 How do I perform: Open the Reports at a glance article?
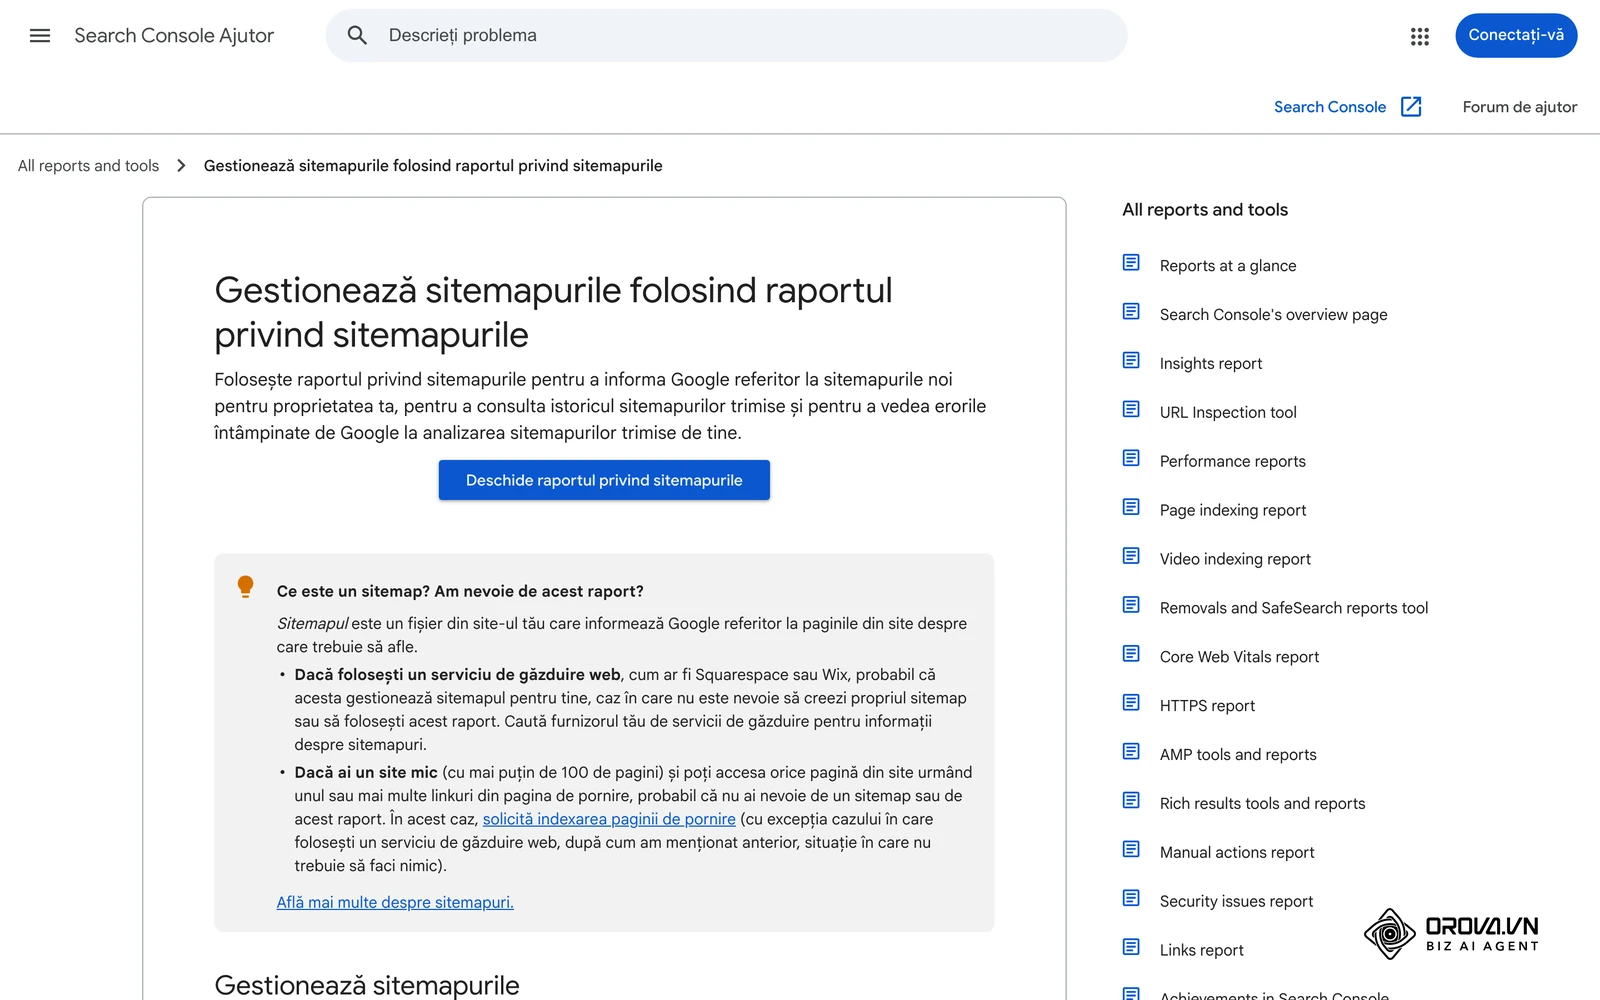click(1227, 266)
